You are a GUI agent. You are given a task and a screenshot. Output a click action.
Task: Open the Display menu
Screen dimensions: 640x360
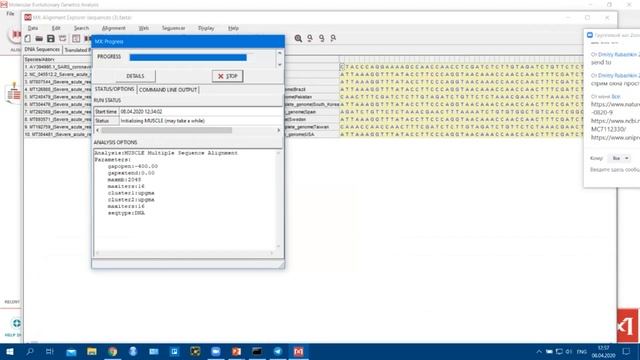tap(206, 28)
